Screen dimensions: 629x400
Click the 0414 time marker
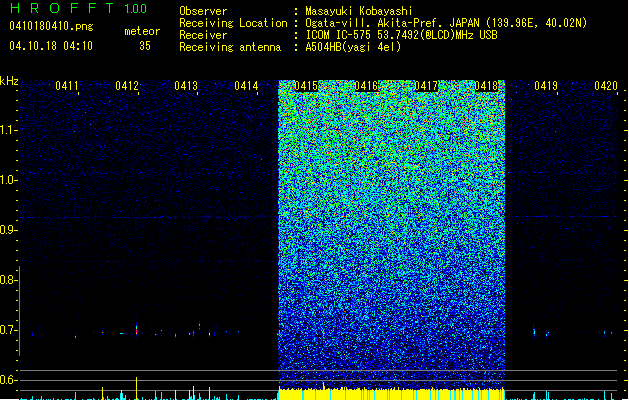click(246, 86)
